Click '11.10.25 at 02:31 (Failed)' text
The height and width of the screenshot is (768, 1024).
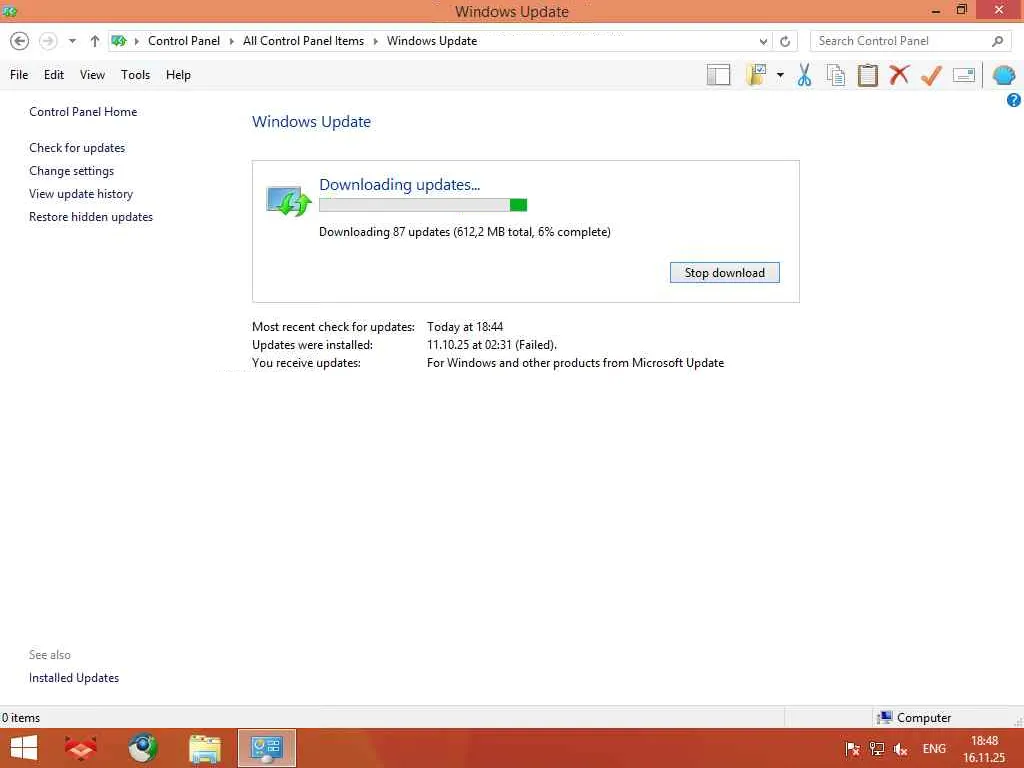coord(492,345)
